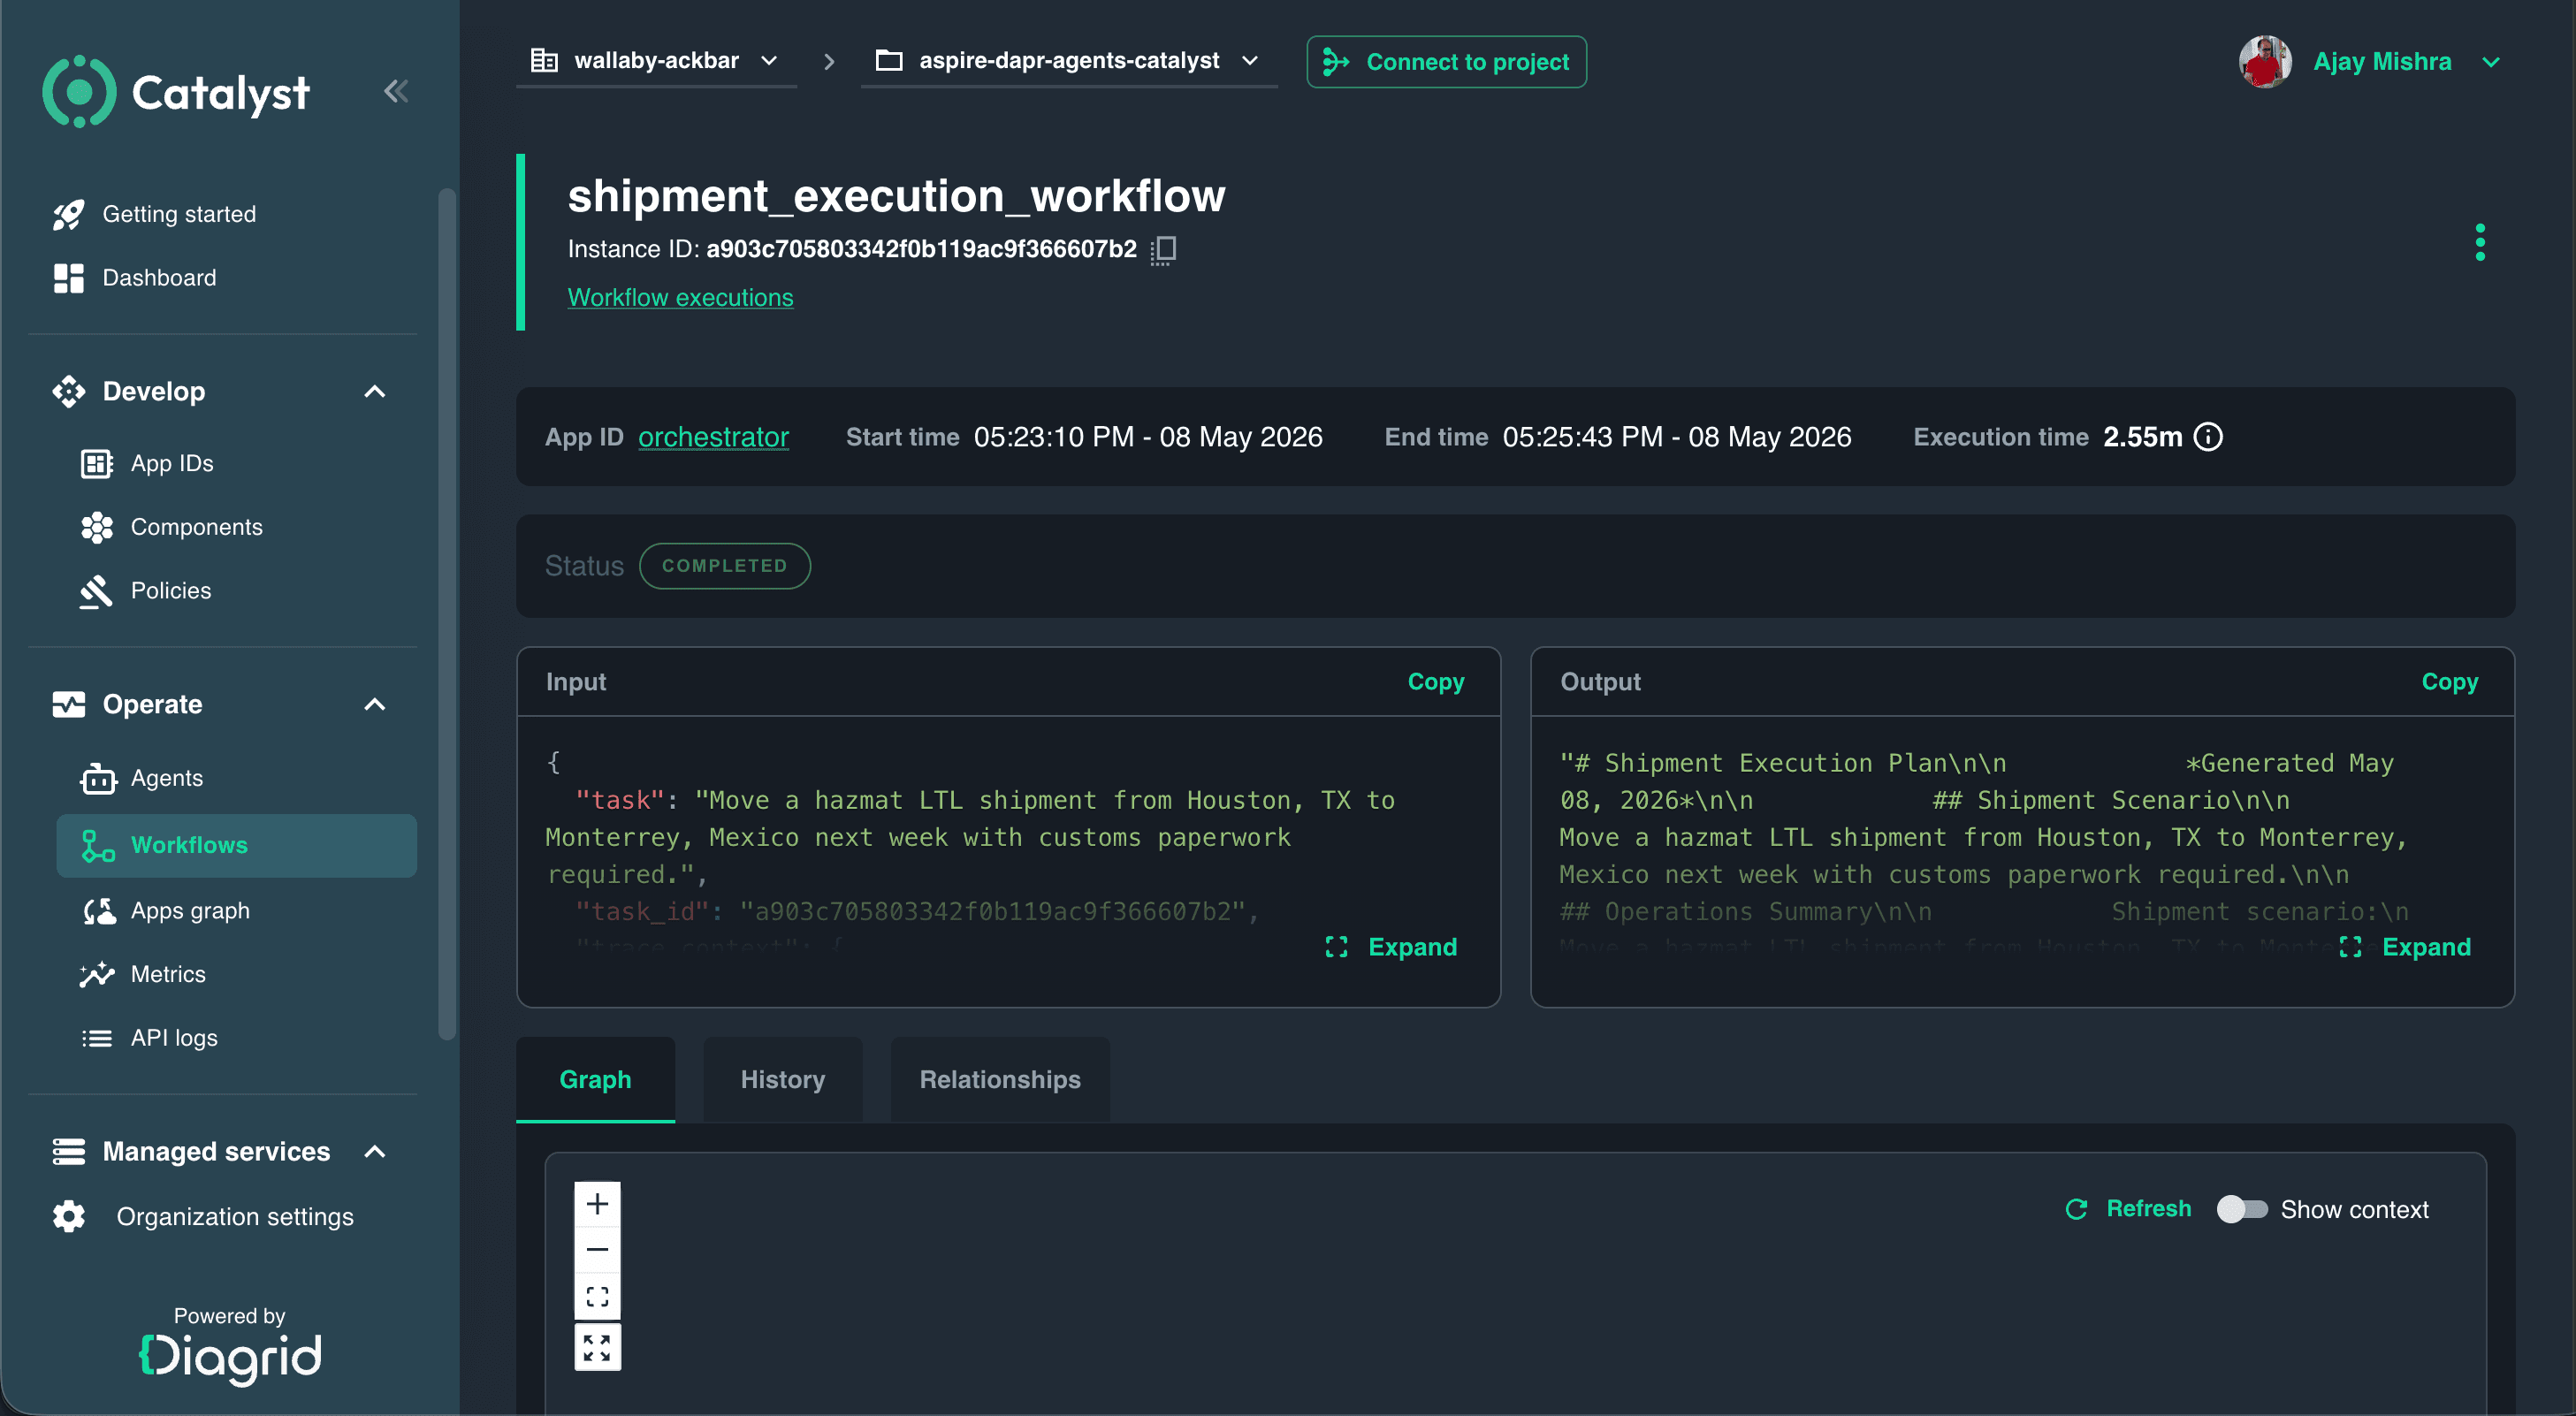Click the Operate section icon
Image resolution: width=2576 pixels, height=1416 pixels.
tap(68, 704)
